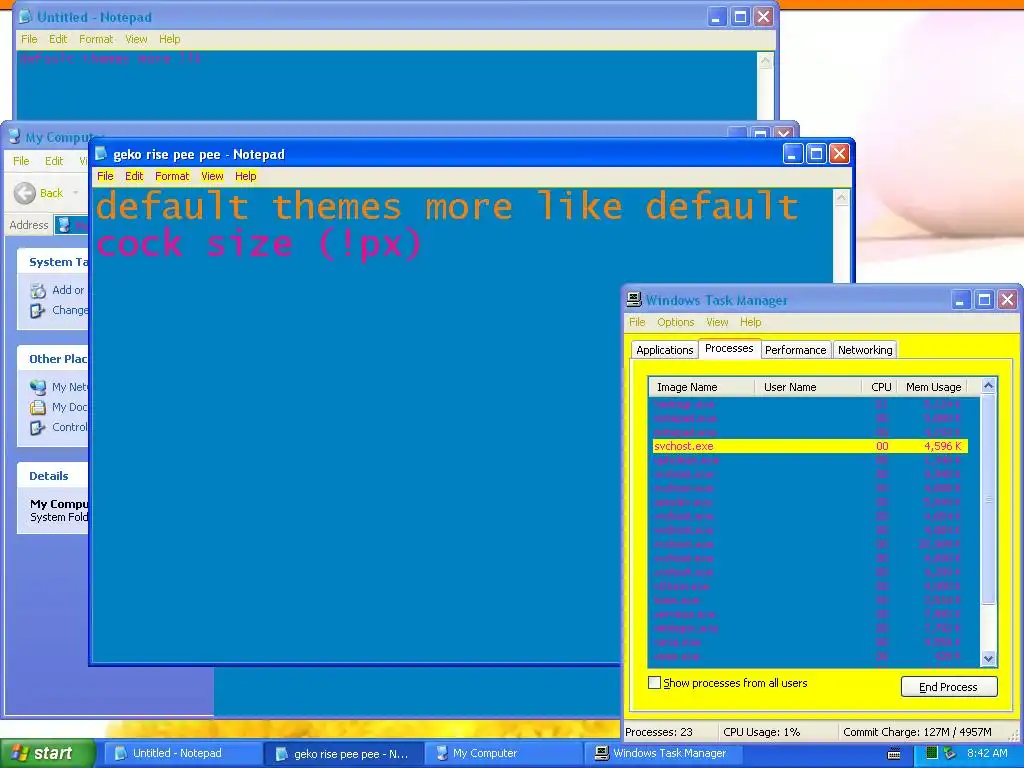Click the Back arrow icon in My Computer
This screenshot has height=768, width=1024.
(x=25, y=193)
